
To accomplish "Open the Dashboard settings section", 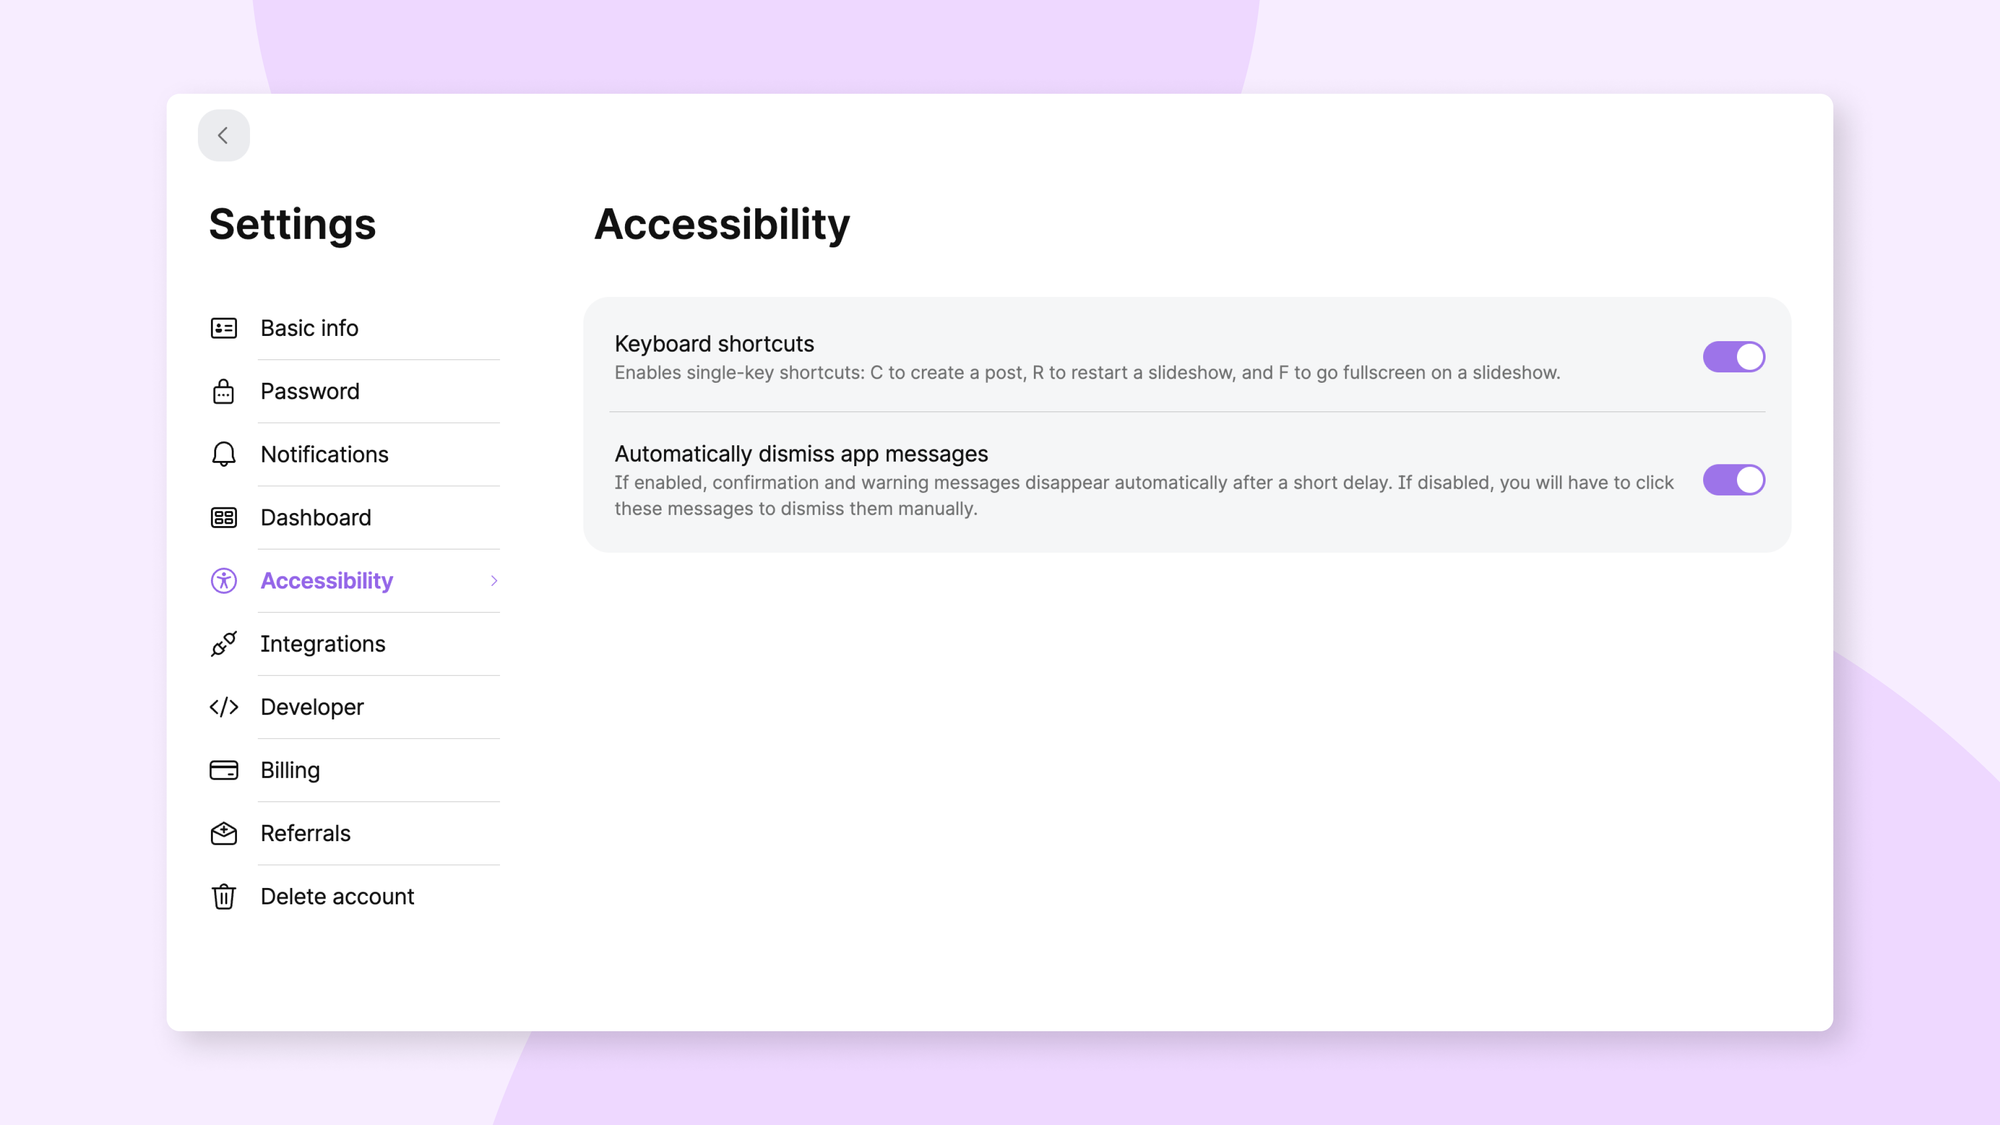I will click(x=315, y=517).
